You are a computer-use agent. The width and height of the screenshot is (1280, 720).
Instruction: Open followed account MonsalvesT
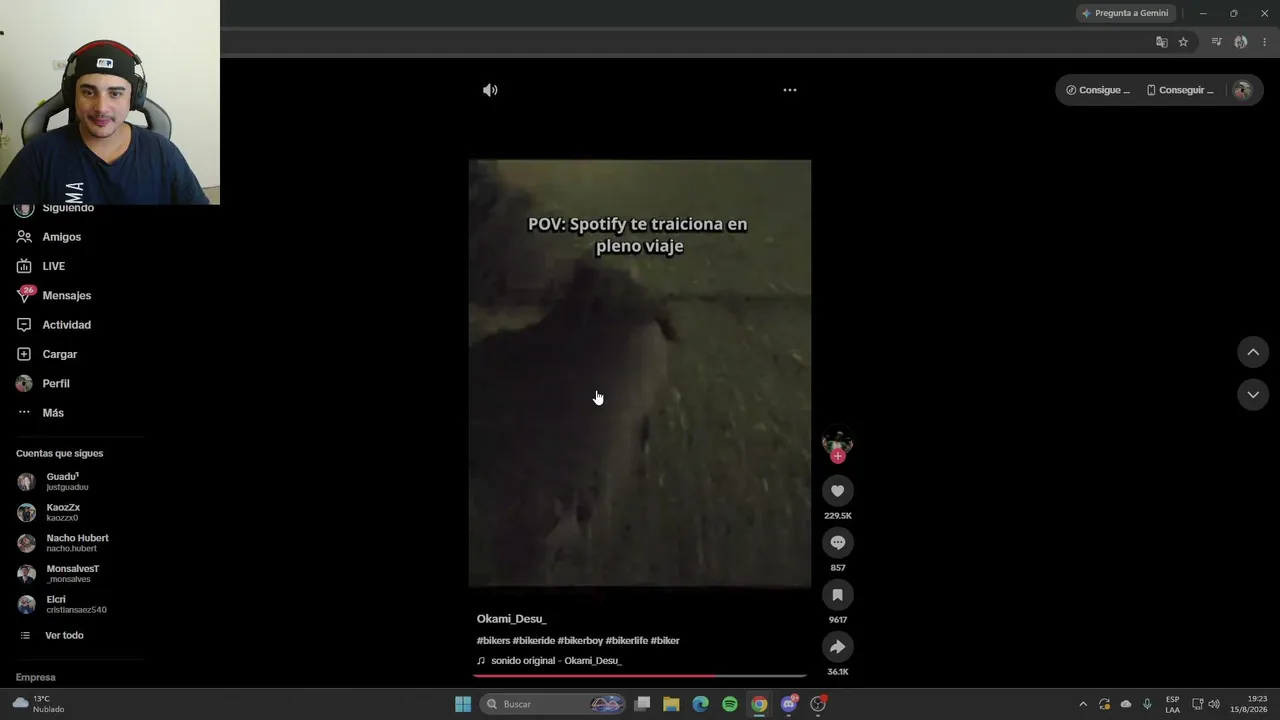(x=75, y=573)
